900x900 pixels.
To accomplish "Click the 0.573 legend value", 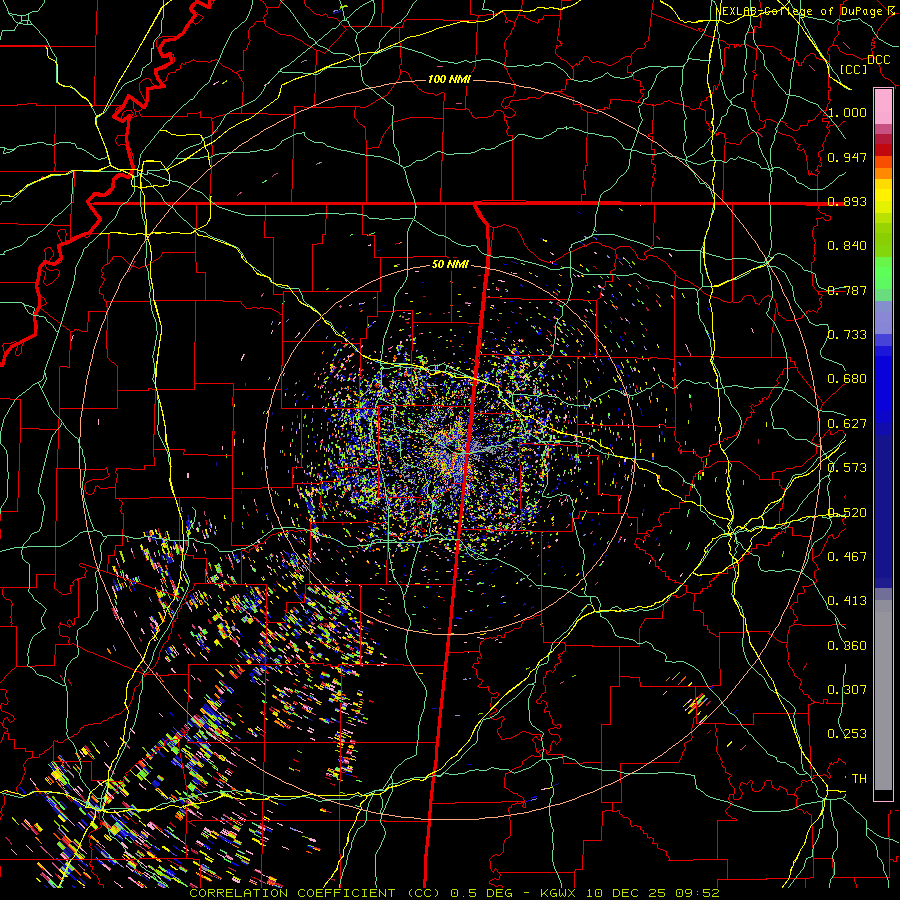I will coord(847,468).
